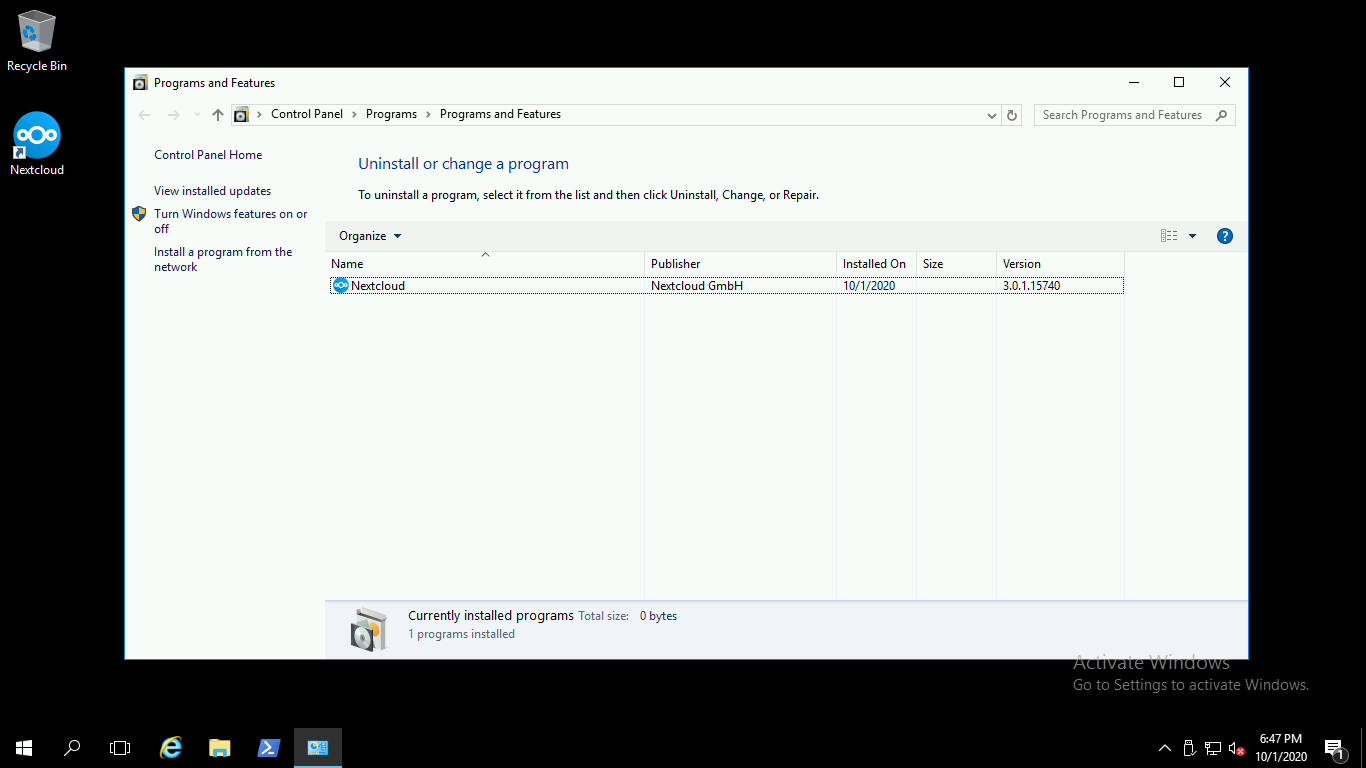Launch PowerShell from taskbar

(x=269, y=747)
